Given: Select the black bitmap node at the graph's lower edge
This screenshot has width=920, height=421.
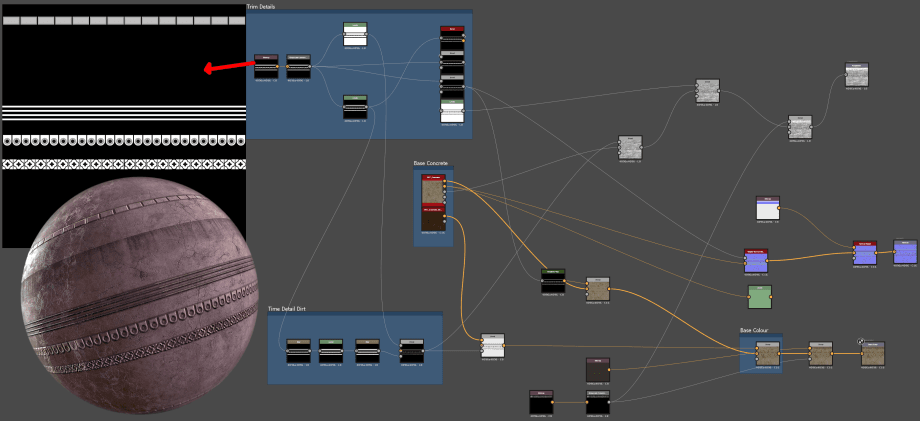Looking at the screenshot, I should [542, 402].
